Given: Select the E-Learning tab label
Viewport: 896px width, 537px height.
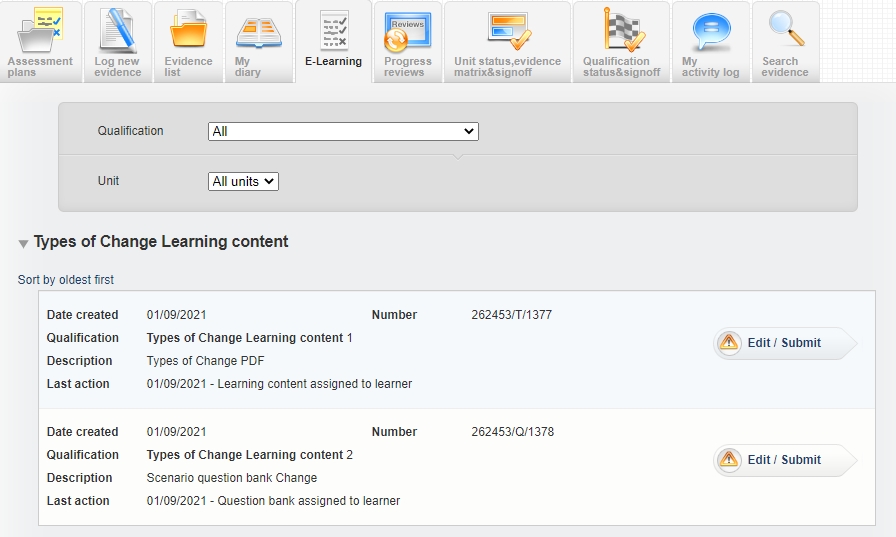Looking at the screenshot, I should (x=333, y=61).
